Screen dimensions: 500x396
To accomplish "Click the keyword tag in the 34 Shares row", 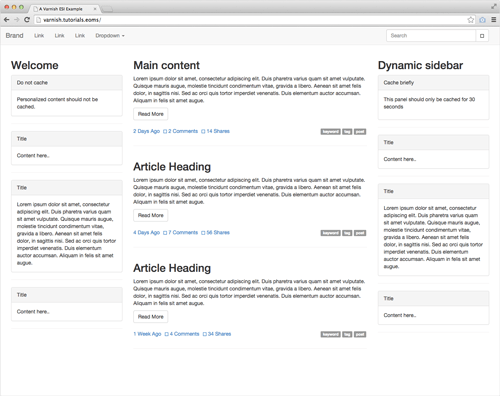I will tap(331, 334).
